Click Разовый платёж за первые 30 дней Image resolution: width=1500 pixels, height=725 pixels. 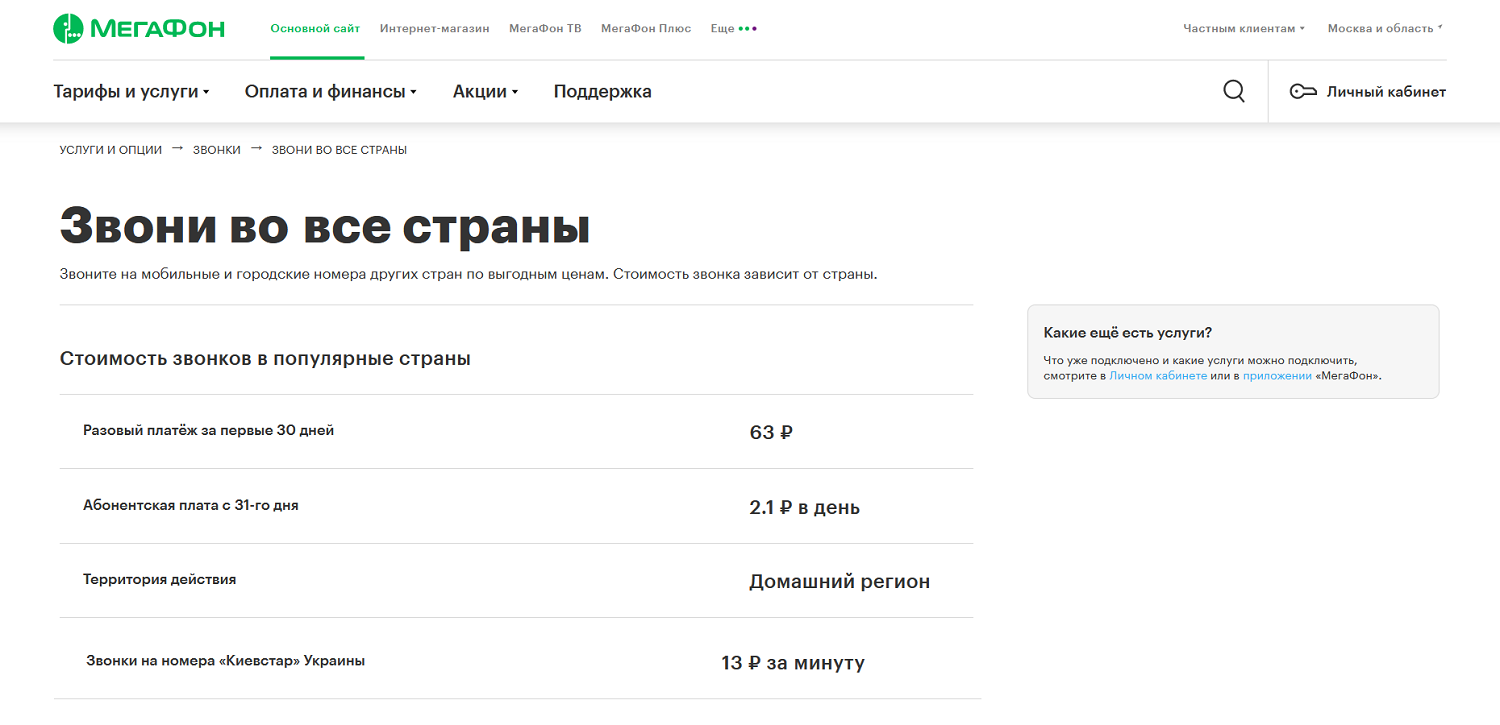coord(208,431)
